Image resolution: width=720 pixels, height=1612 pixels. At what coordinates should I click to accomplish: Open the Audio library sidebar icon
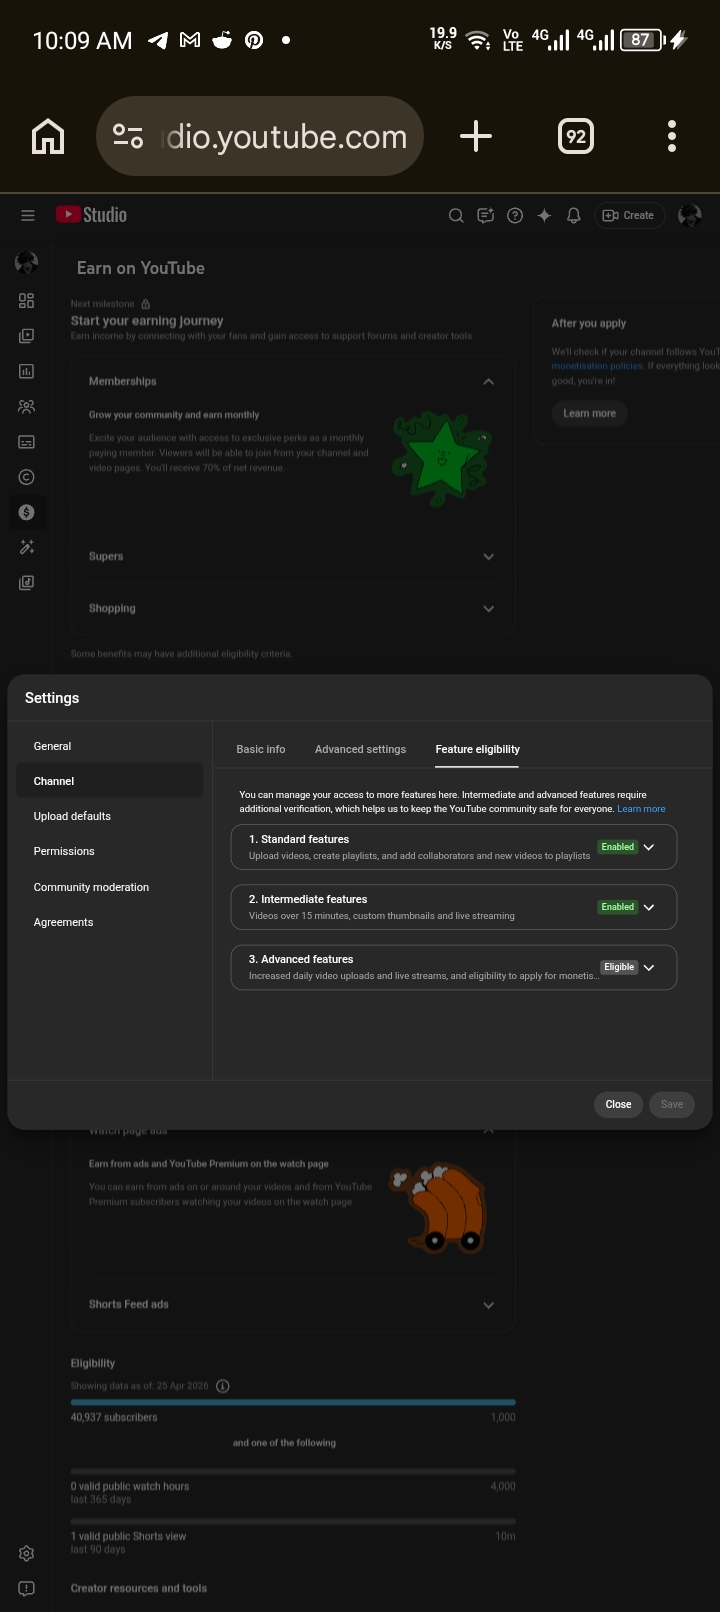pos(27,582)
